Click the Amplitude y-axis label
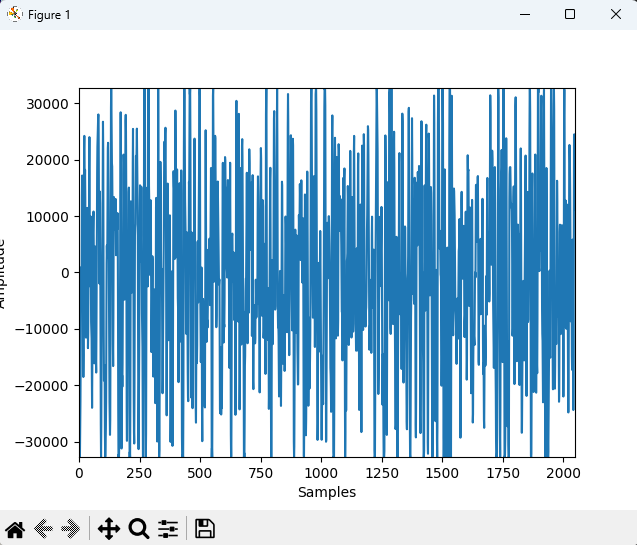Viewport: 637px width, 545px height. pyautogui.click(x=4, y=273)
